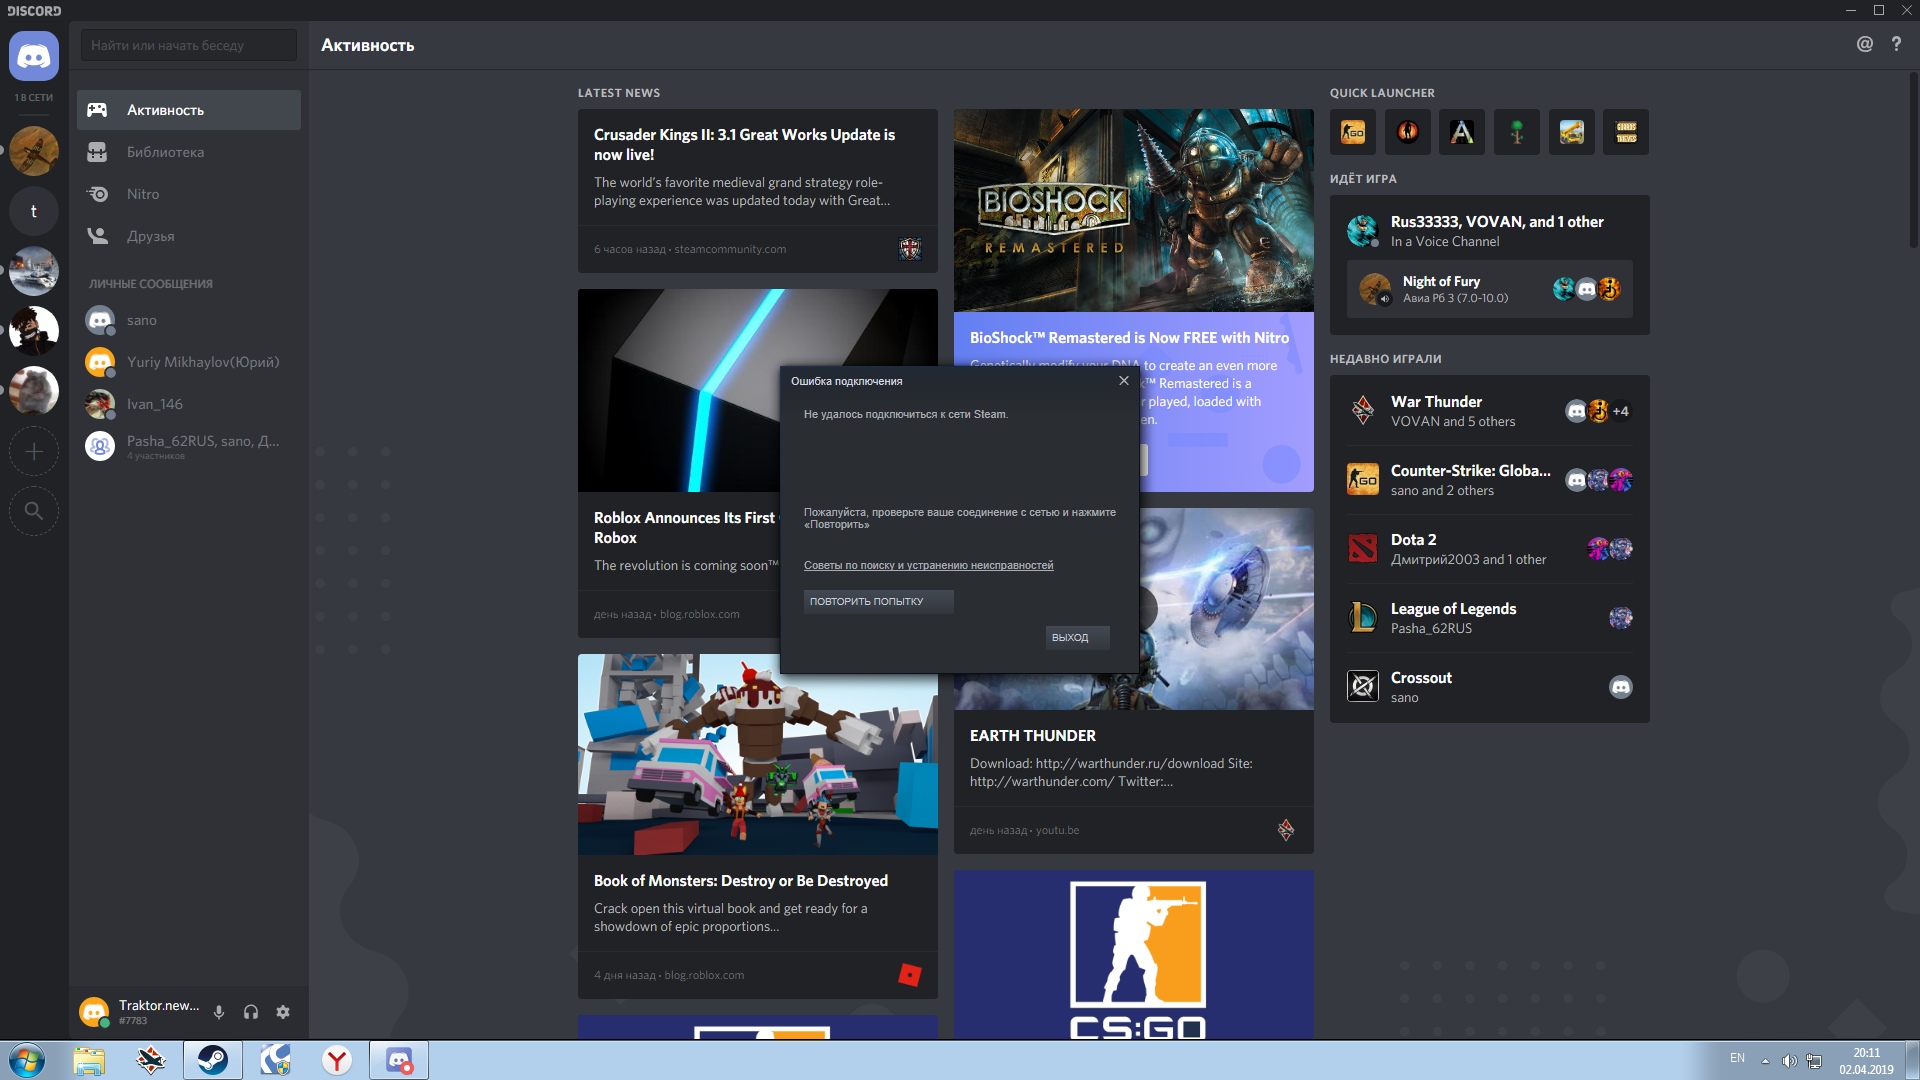The height and width of the screenshot is (1080, 1920).
Task: Click the add server plus button
Action: pyautogui.click(x=34, y=451)
